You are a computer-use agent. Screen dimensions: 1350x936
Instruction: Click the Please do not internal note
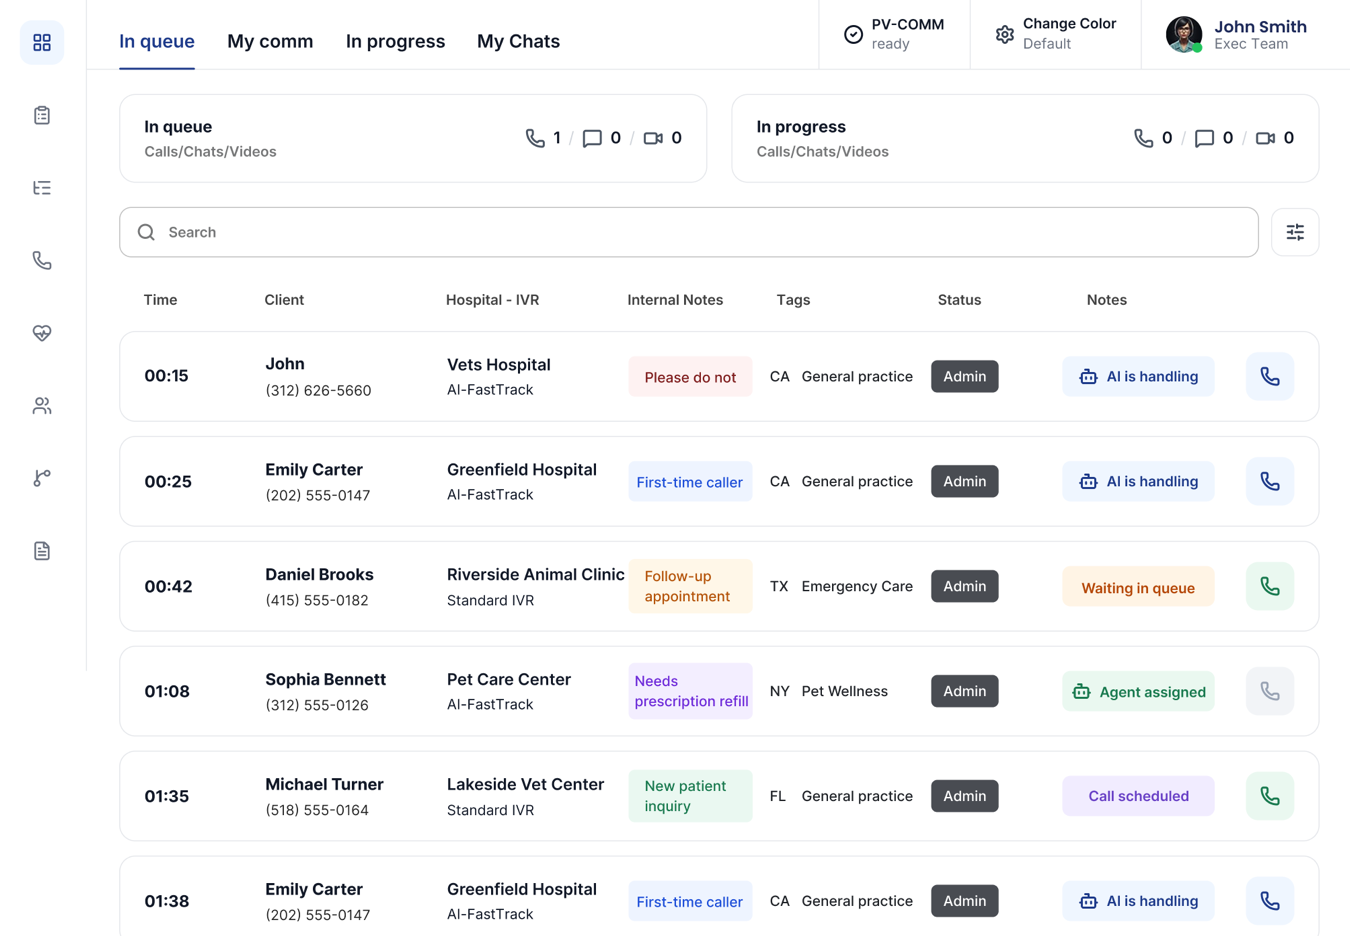point(690,377)
